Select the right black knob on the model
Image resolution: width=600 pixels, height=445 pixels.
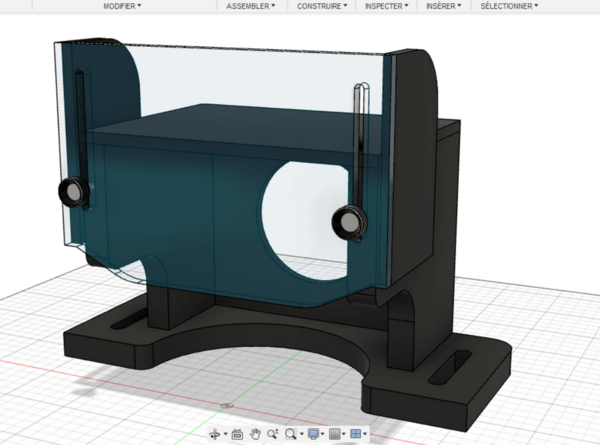(350, 219)
